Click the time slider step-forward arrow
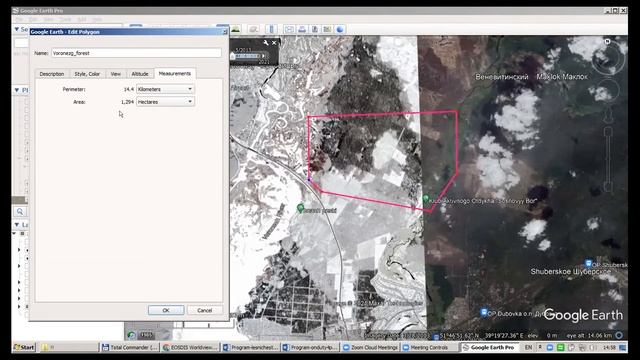 264,56
